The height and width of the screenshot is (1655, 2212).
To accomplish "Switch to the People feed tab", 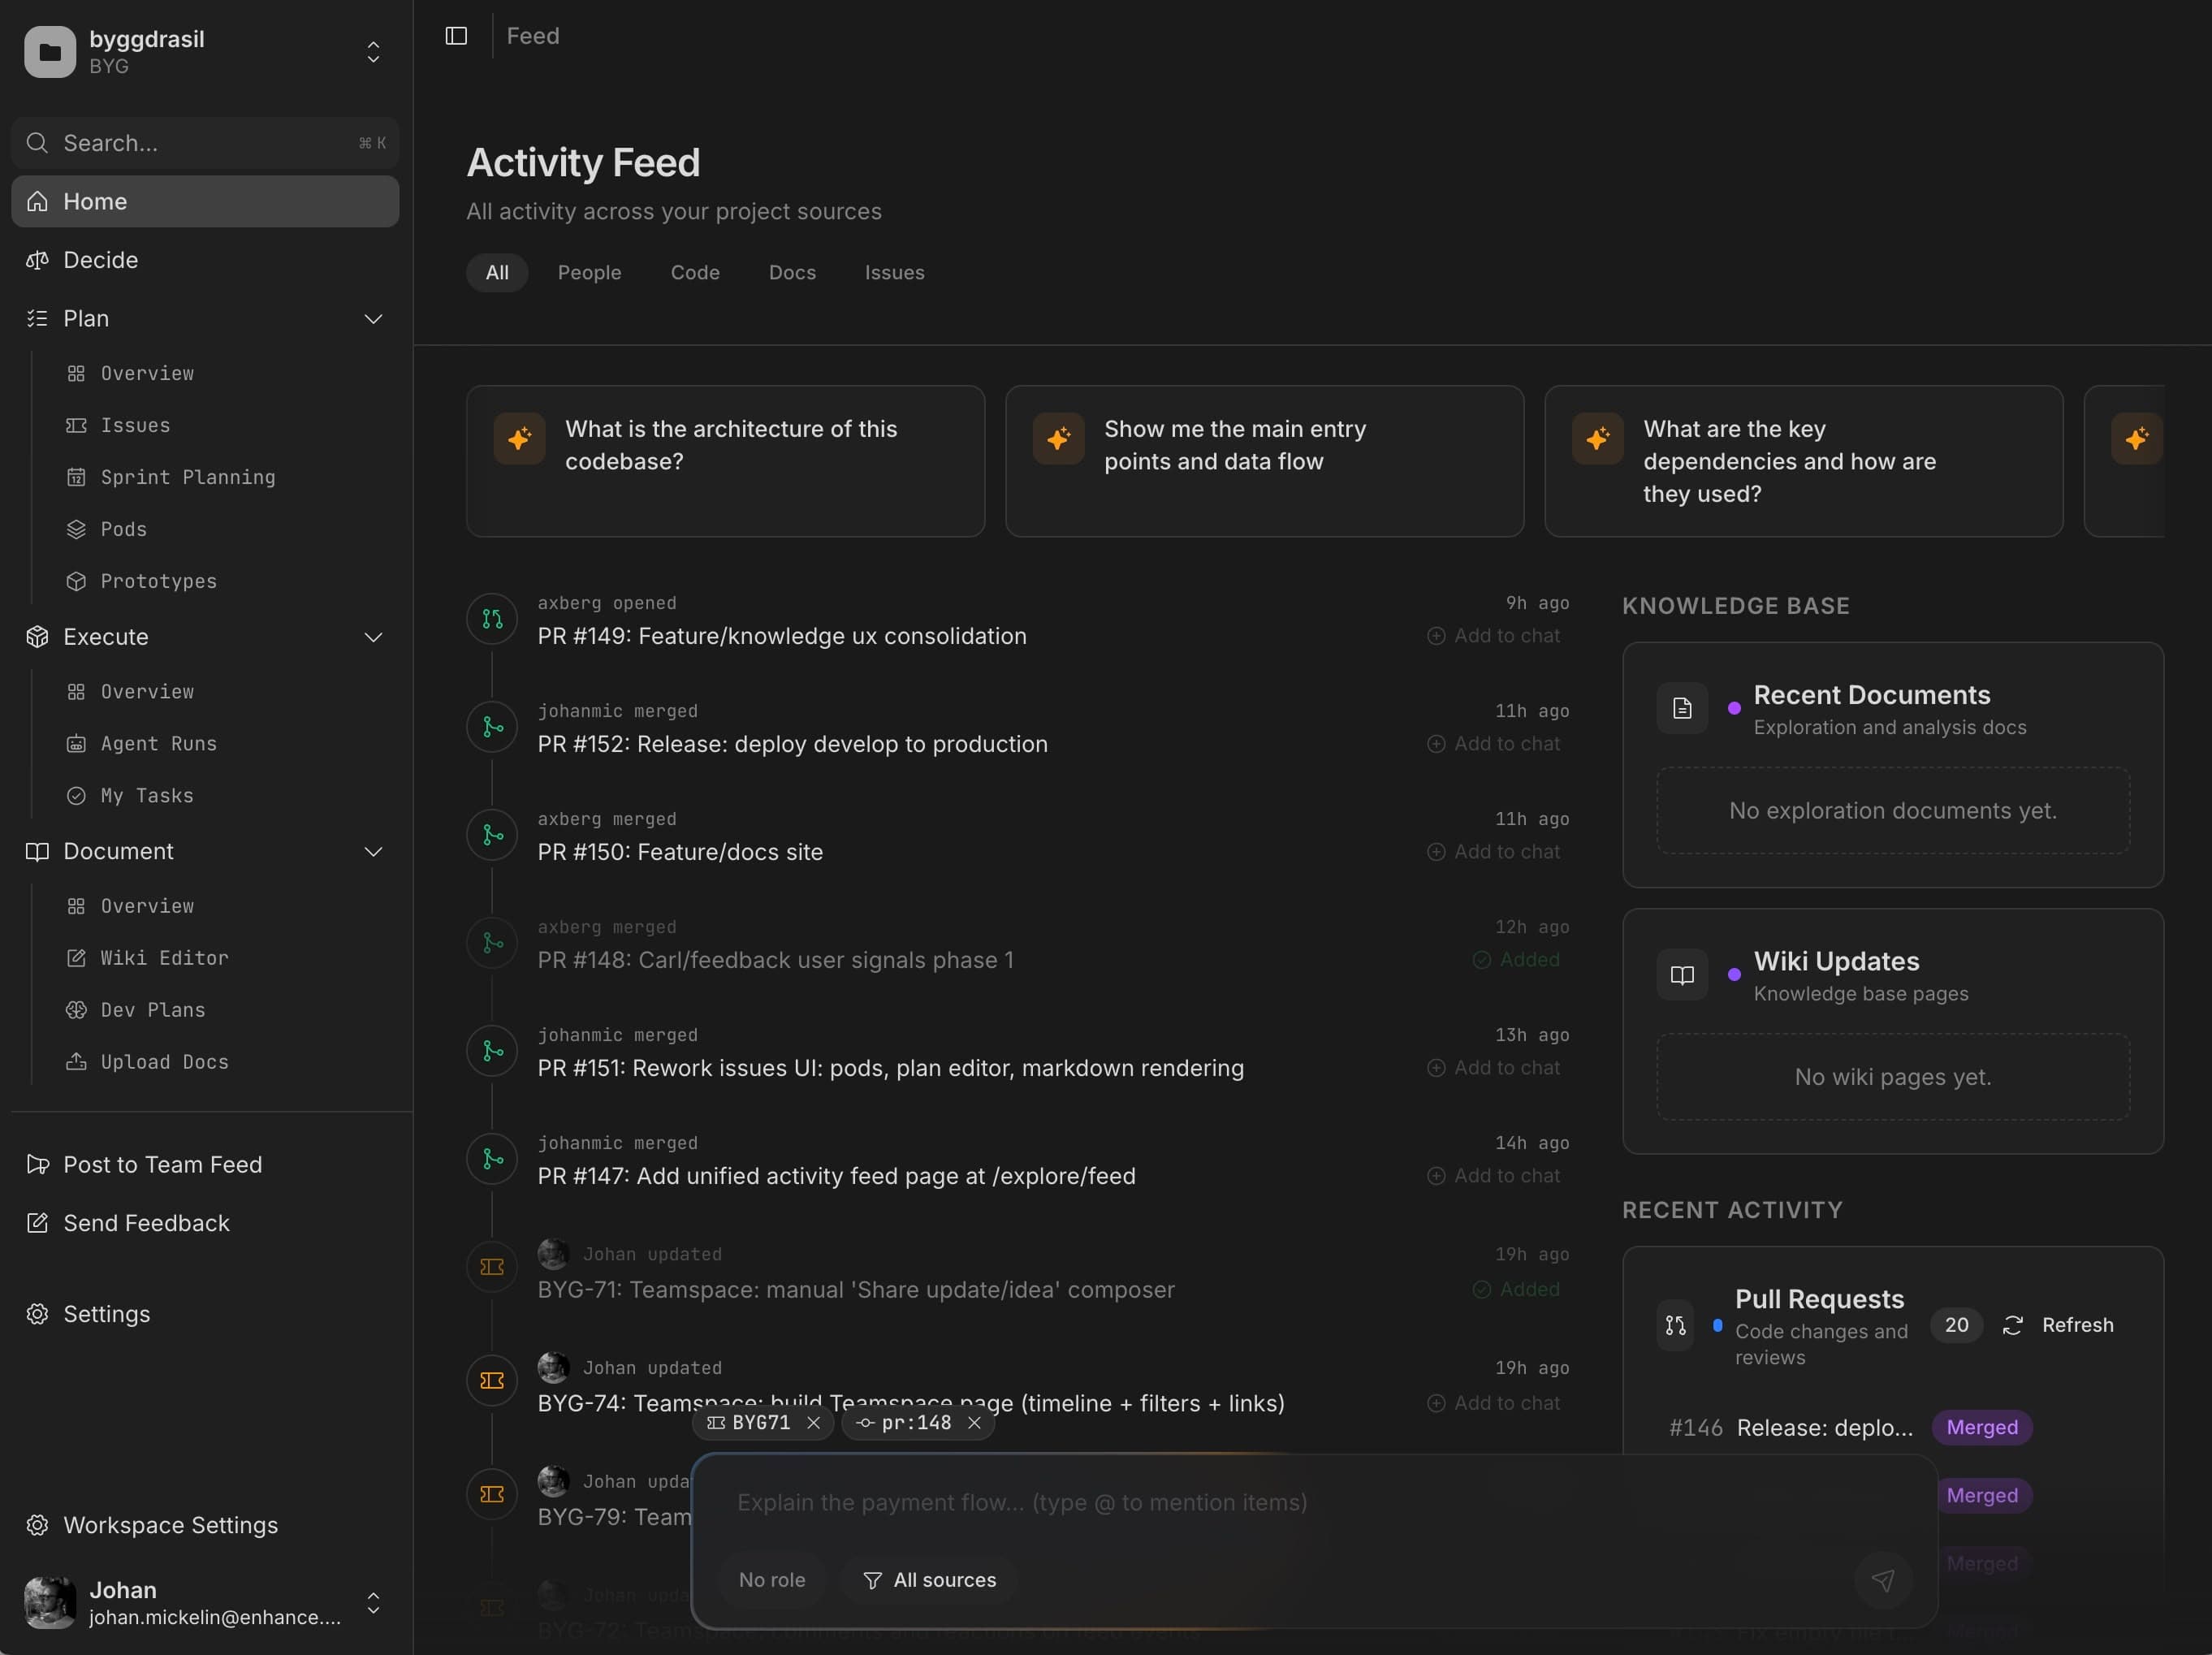I will point(590,272).
